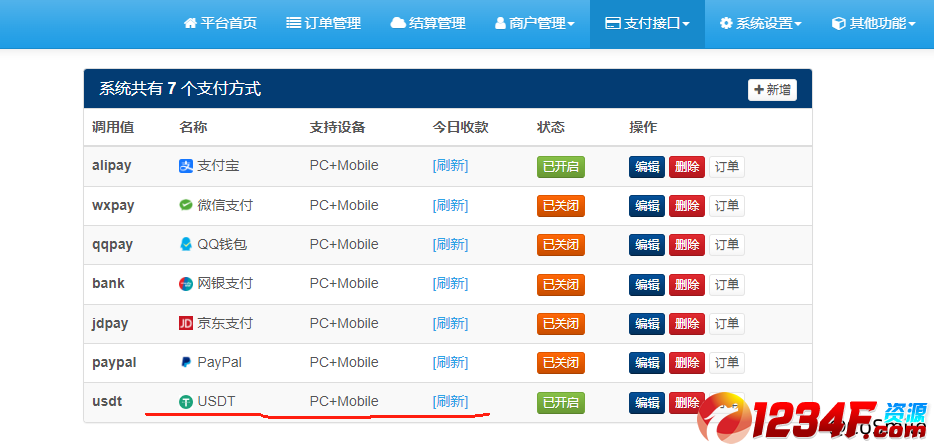Click the QQ钱包 penguin icon
Image resolution: width=934 pixels, height=447 pixels.
click(x=186, y=245)
